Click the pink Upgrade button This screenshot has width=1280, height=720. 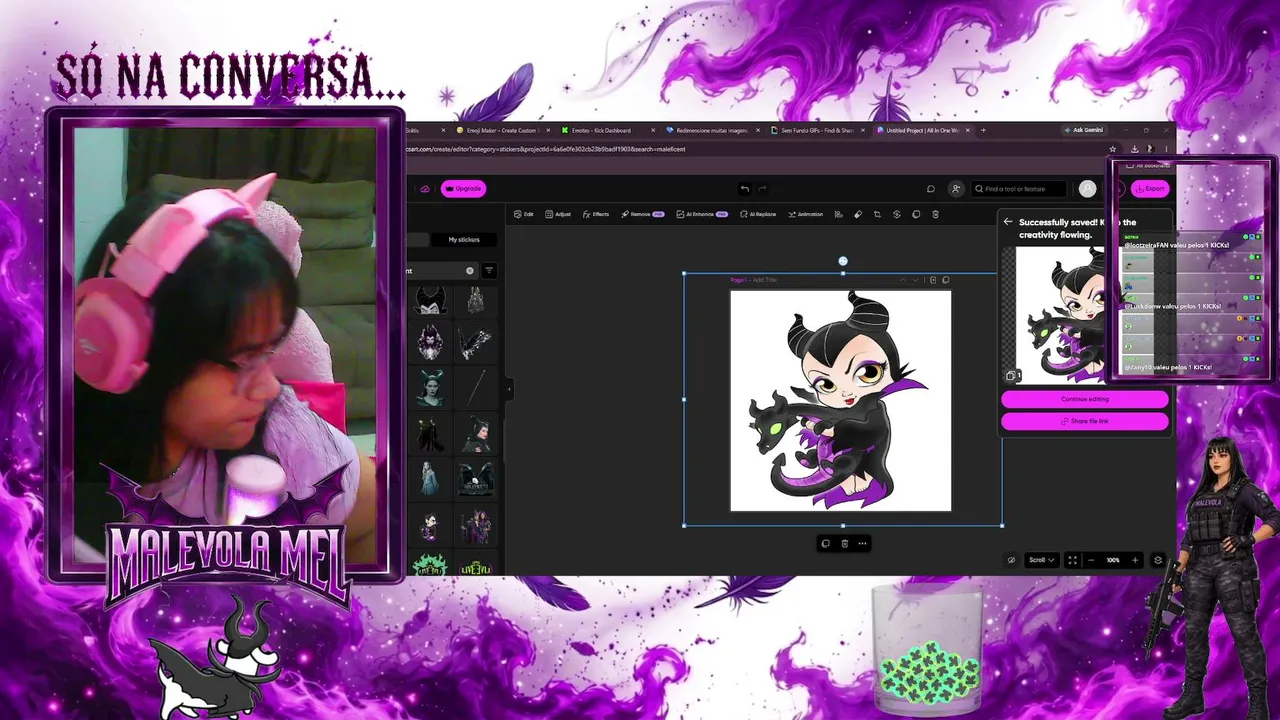464,188
